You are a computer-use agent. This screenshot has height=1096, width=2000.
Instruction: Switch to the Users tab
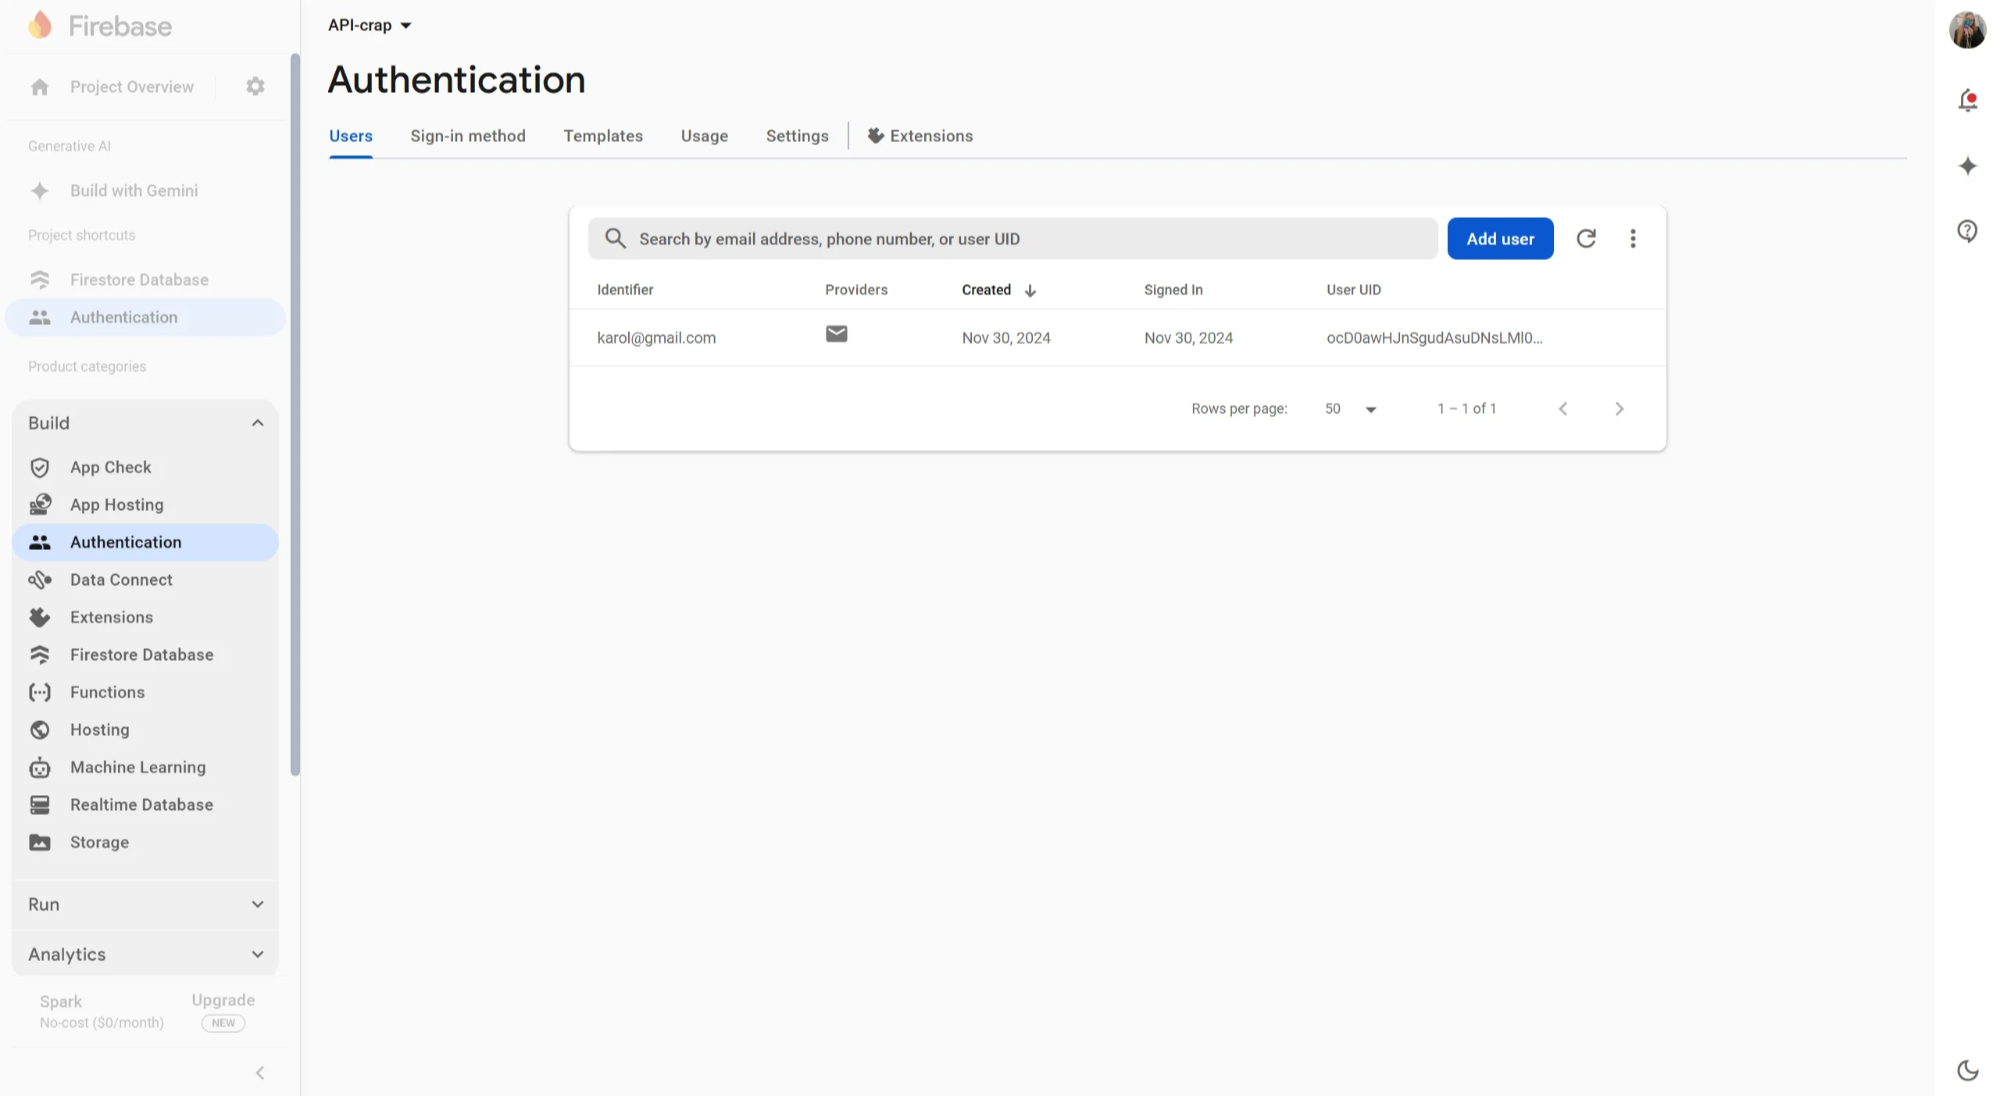point(351,136)
